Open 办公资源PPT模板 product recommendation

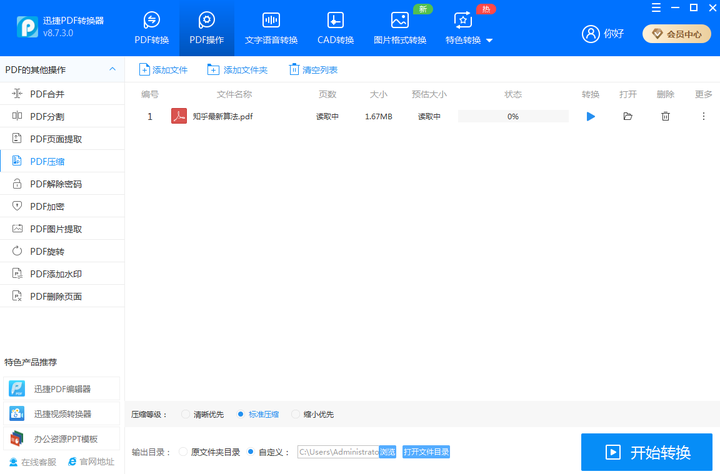coord(62,439)
